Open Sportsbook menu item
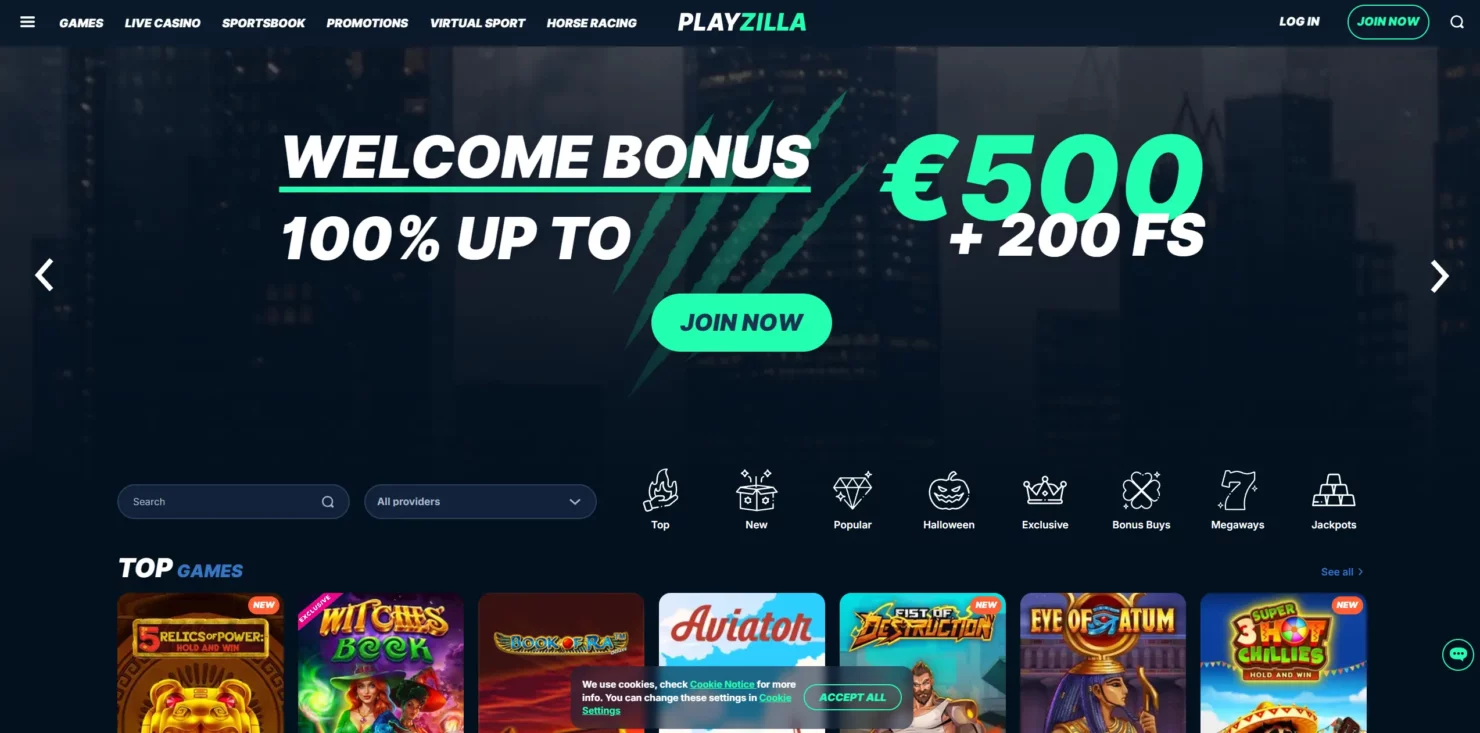Viewport: 1480px width, 733px height. (264, 22)
